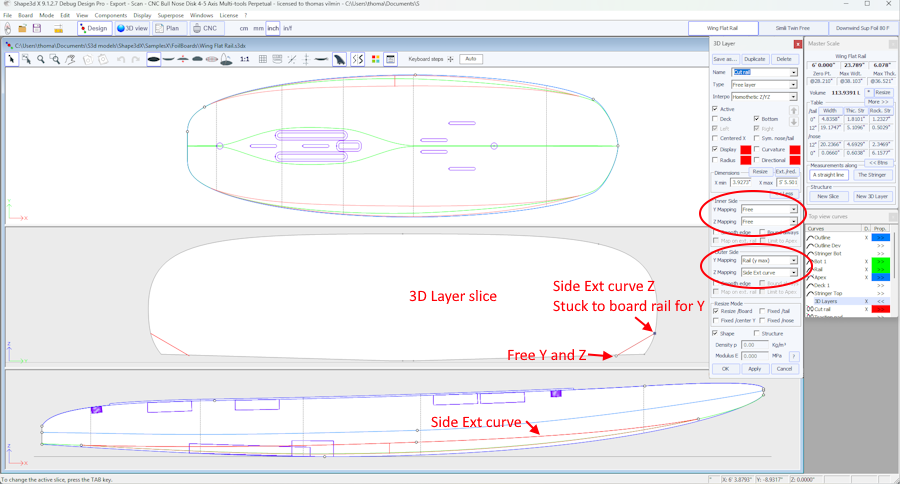Switch to the Small Twin Free tab
The height and width of the screenshot is (484, 900).
793,29
